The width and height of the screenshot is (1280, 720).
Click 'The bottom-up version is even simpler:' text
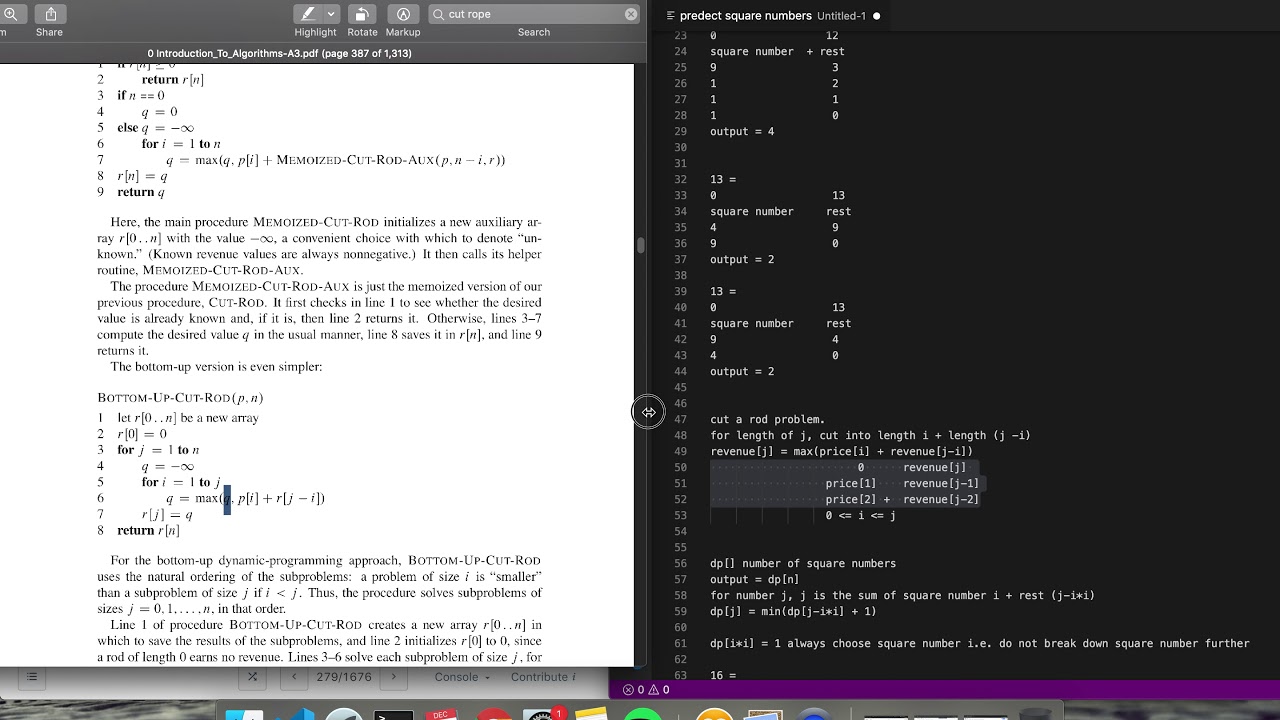[216, 367]
